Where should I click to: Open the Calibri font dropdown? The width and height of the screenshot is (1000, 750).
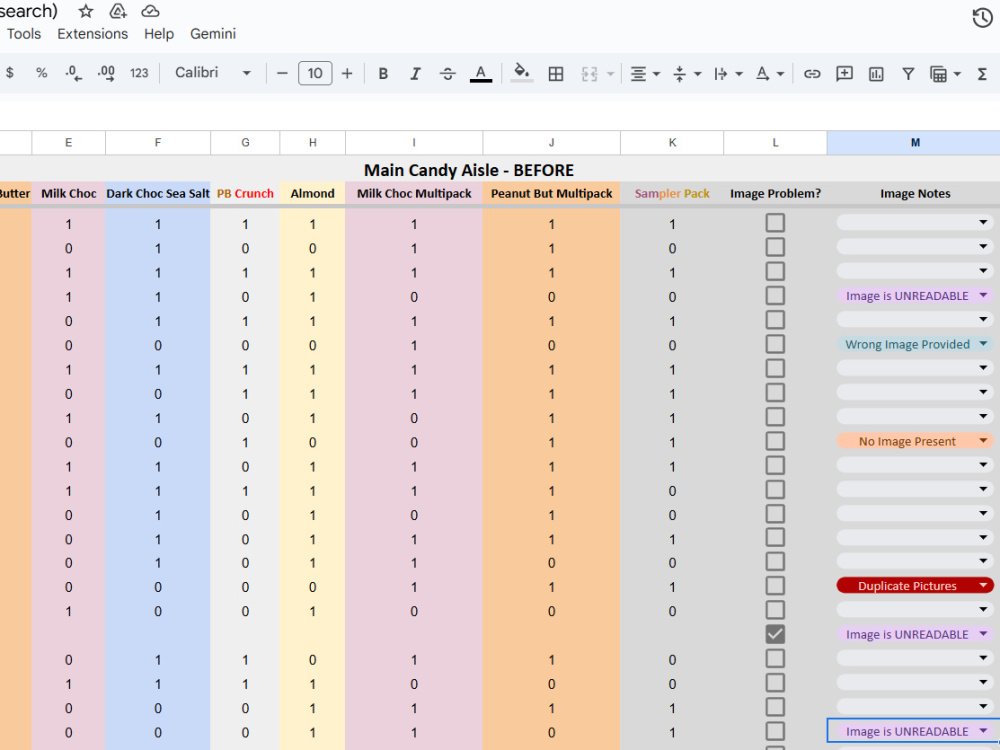(212, 73)
